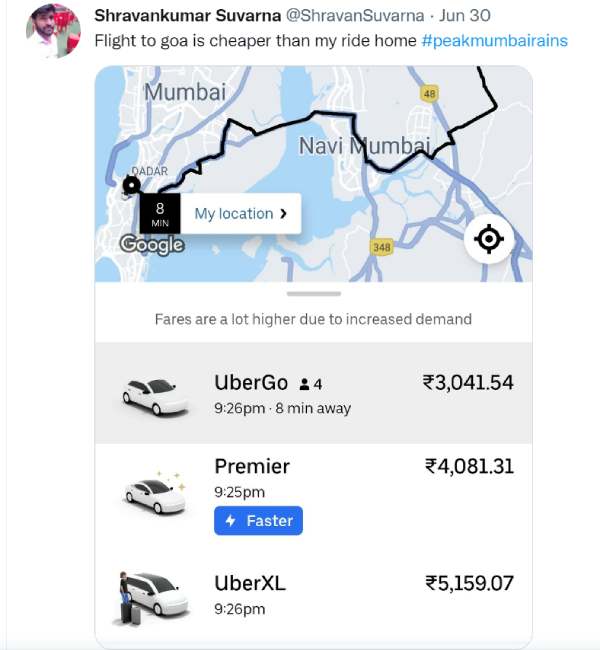Click the bottom sheet drag handle
This screenshot has height=650, width=600.
(313, 294)
